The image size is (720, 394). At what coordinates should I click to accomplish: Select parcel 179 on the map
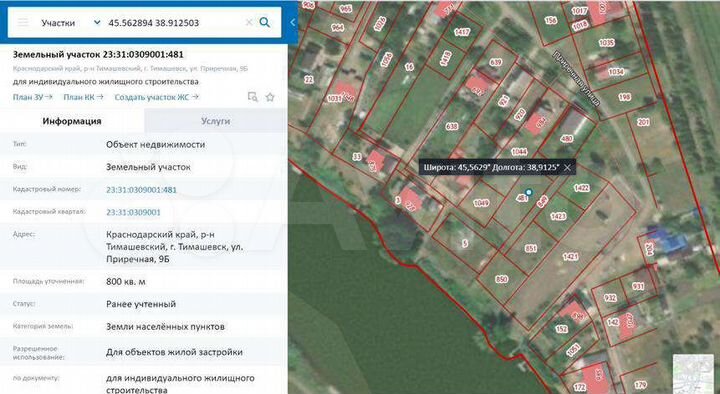[641, 385]
